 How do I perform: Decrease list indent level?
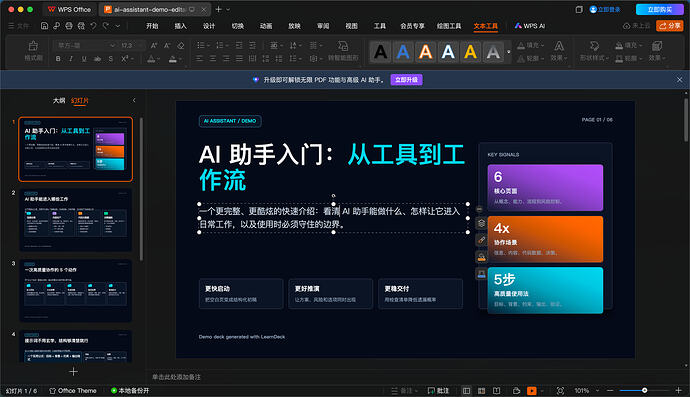(x=239, y=45)
